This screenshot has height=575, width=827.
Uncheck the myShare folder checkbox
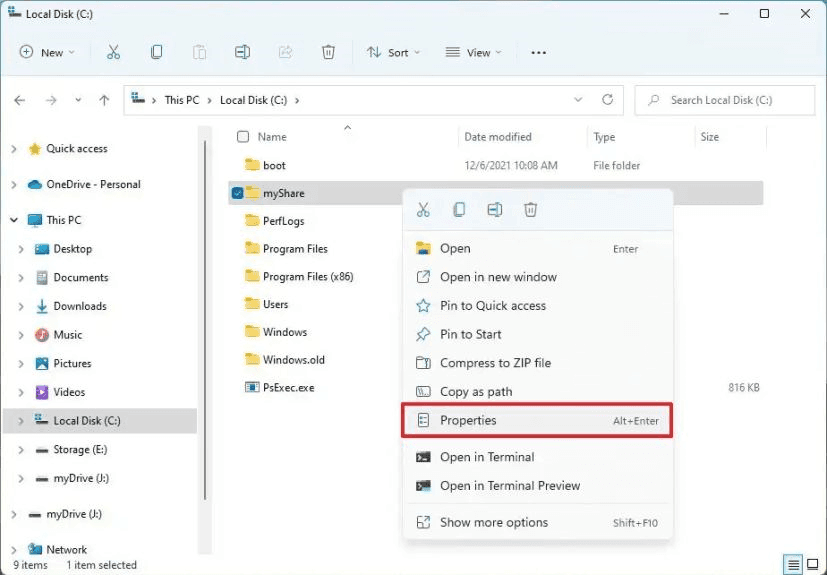(237, 193)
